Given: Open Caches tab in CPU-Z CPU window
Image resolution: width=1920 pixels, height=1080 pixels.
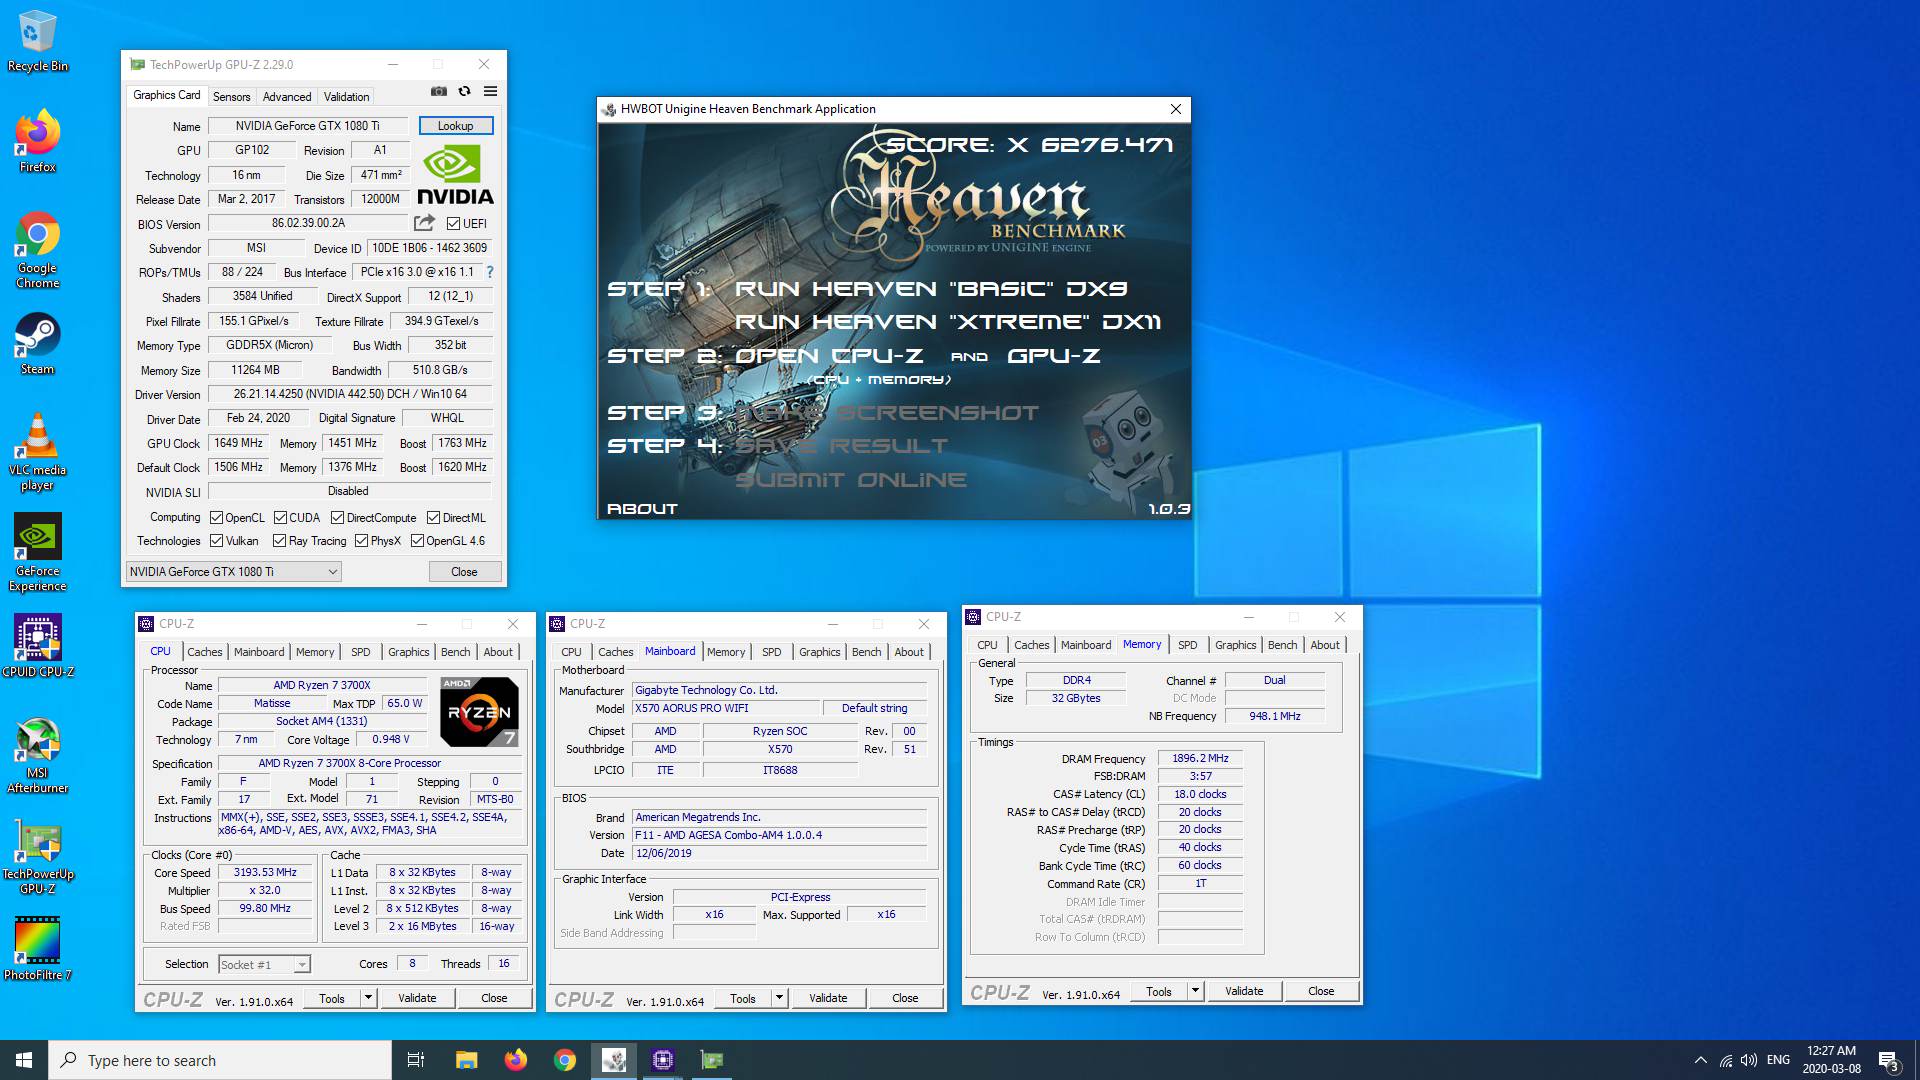Looking at the screenshot, I should [204, 652].
